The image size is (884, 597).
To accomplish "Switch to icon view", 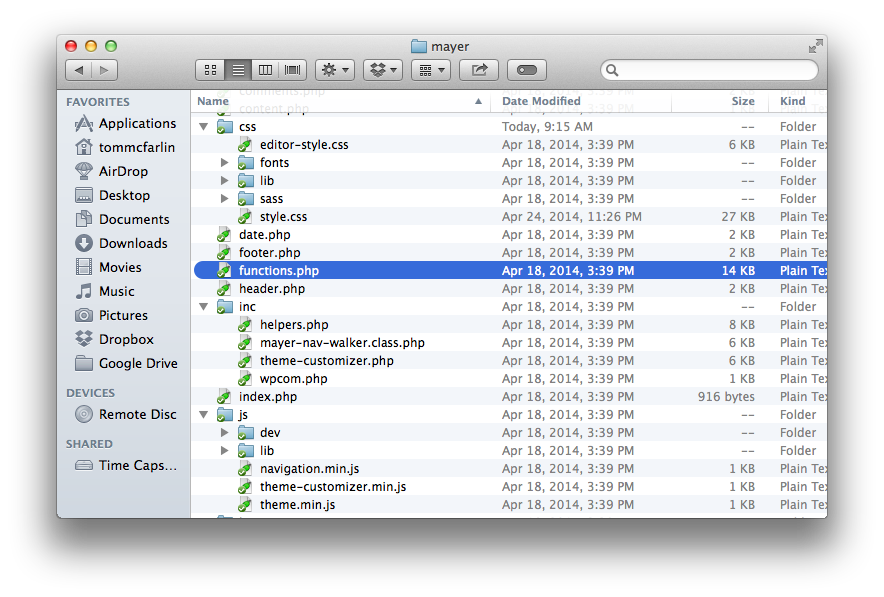I will 210,70.
